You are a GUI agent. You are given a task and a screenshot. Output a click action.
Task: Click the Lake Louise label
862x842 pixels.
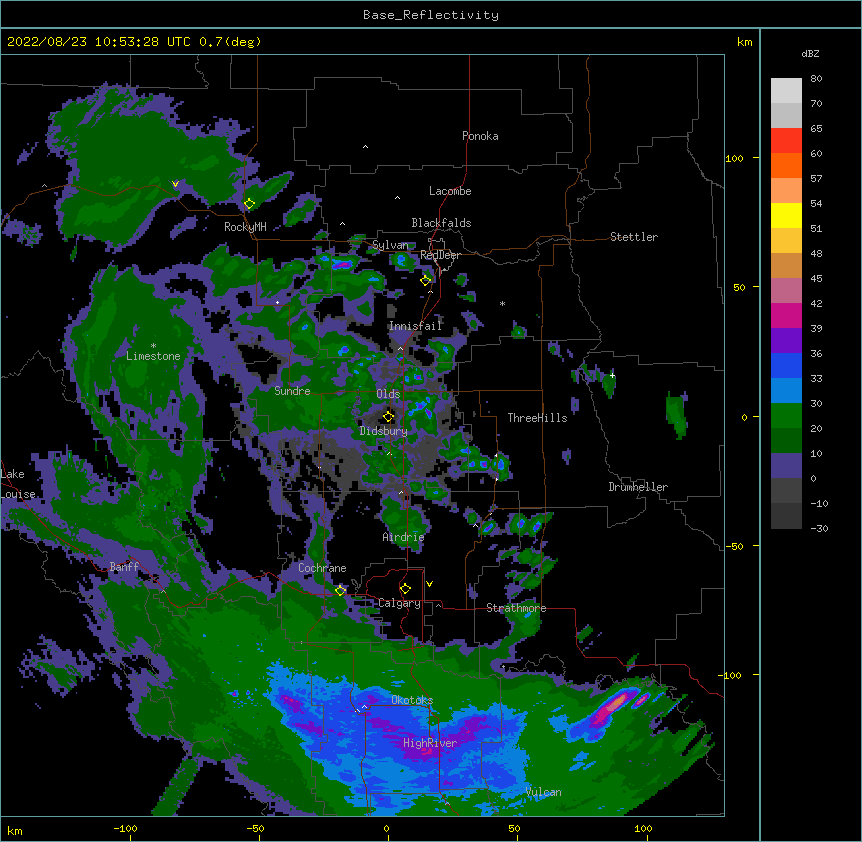point(18,484)
